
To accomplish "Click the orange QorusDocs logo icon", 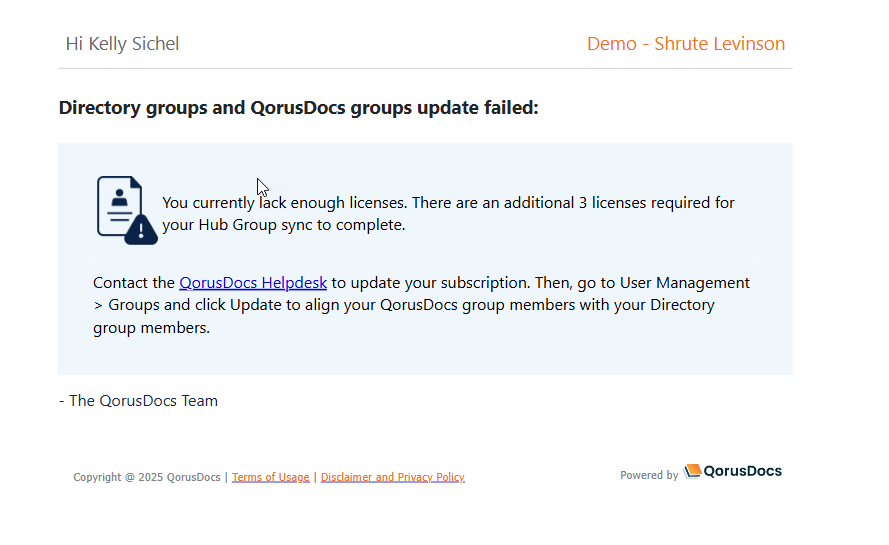I will pyautogui.click(x=692, y=471).
